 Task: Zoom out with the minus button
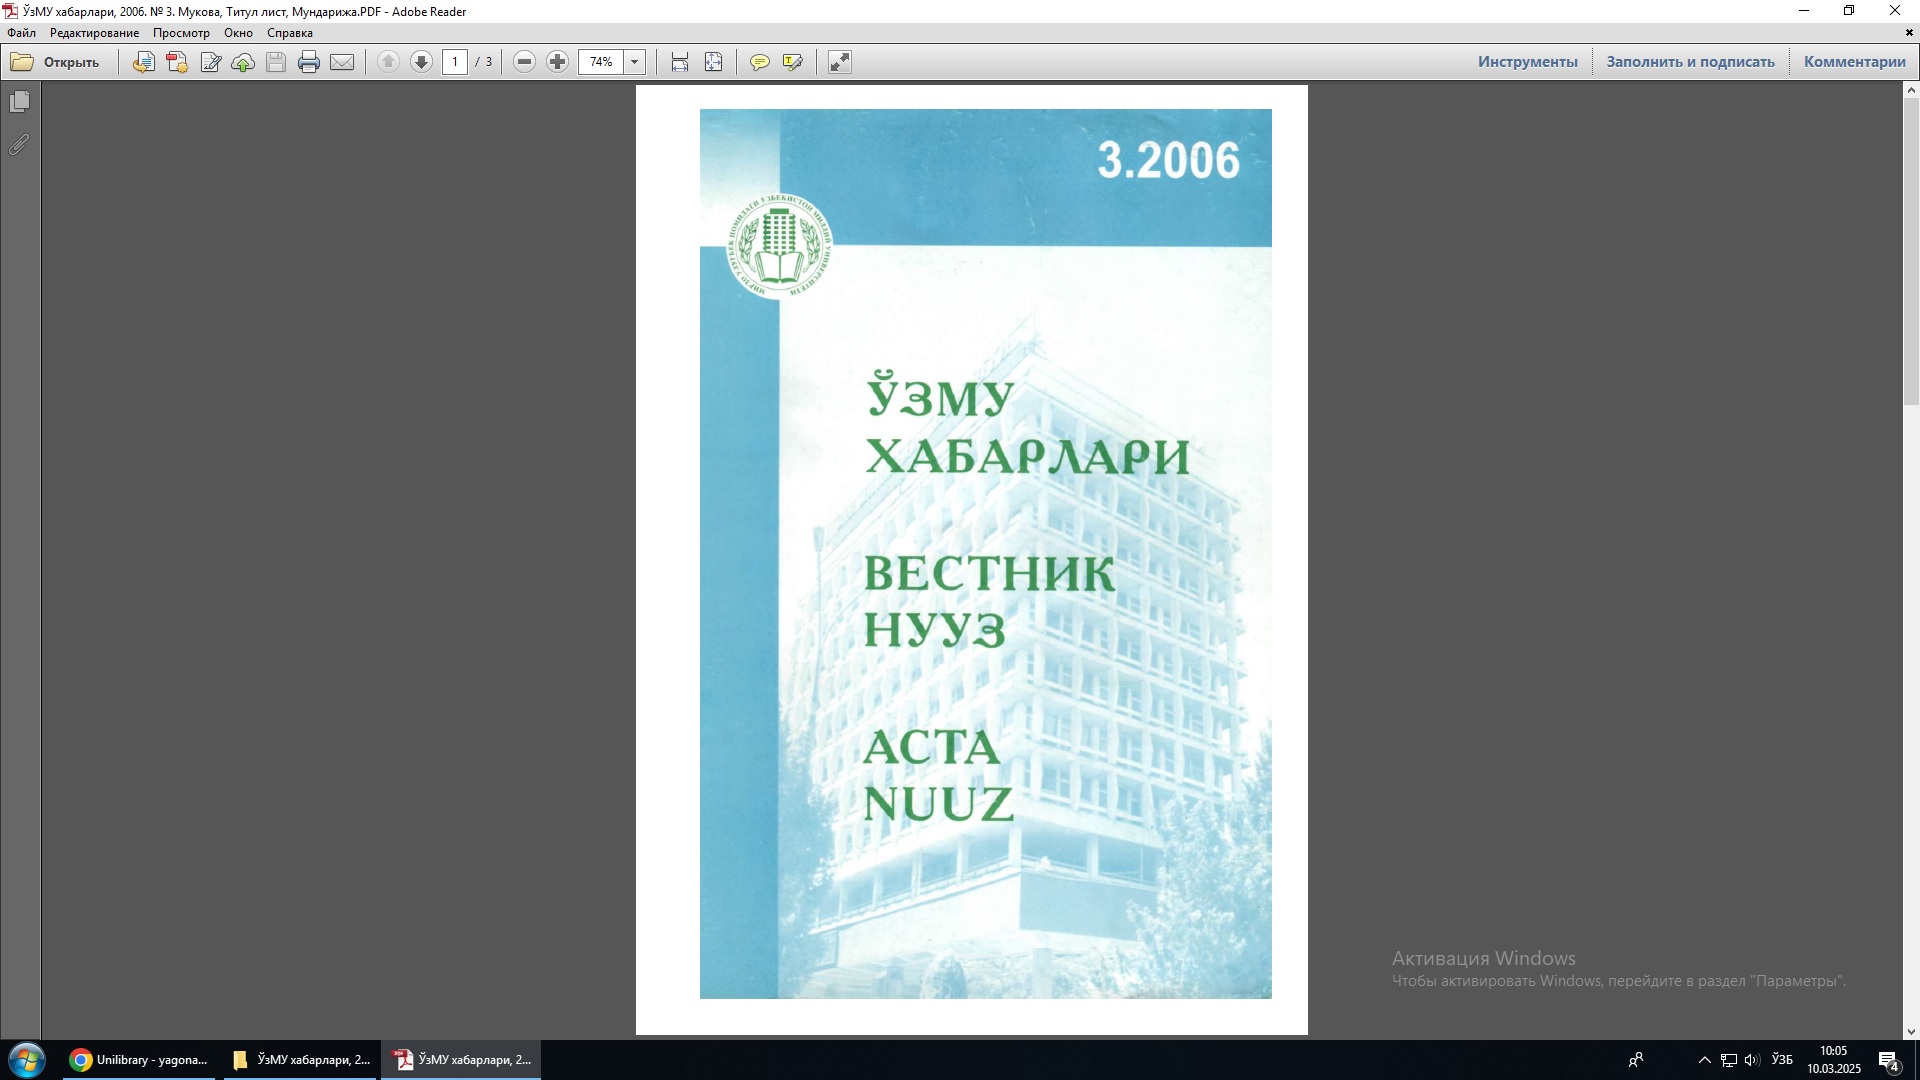tap(524, 62)
